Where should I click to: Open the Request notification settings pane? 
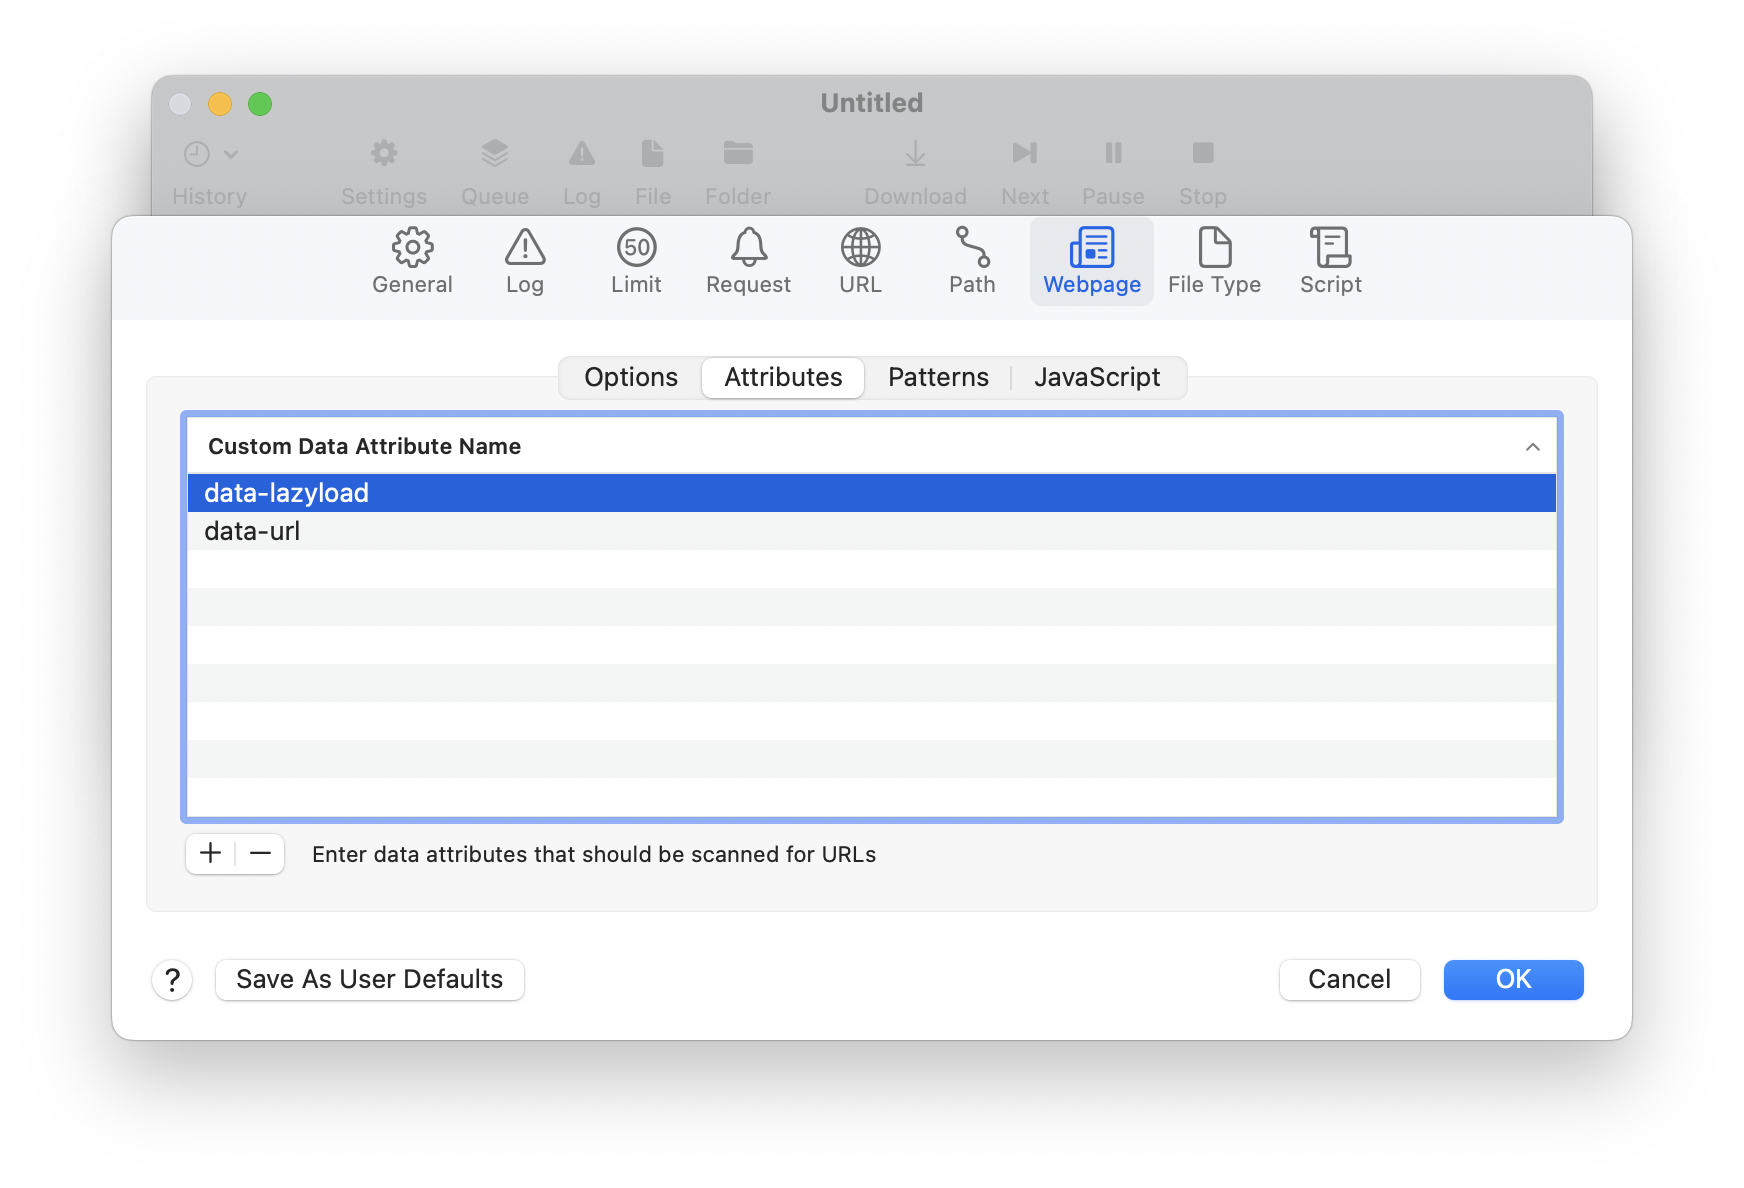(x=748, y=261)
